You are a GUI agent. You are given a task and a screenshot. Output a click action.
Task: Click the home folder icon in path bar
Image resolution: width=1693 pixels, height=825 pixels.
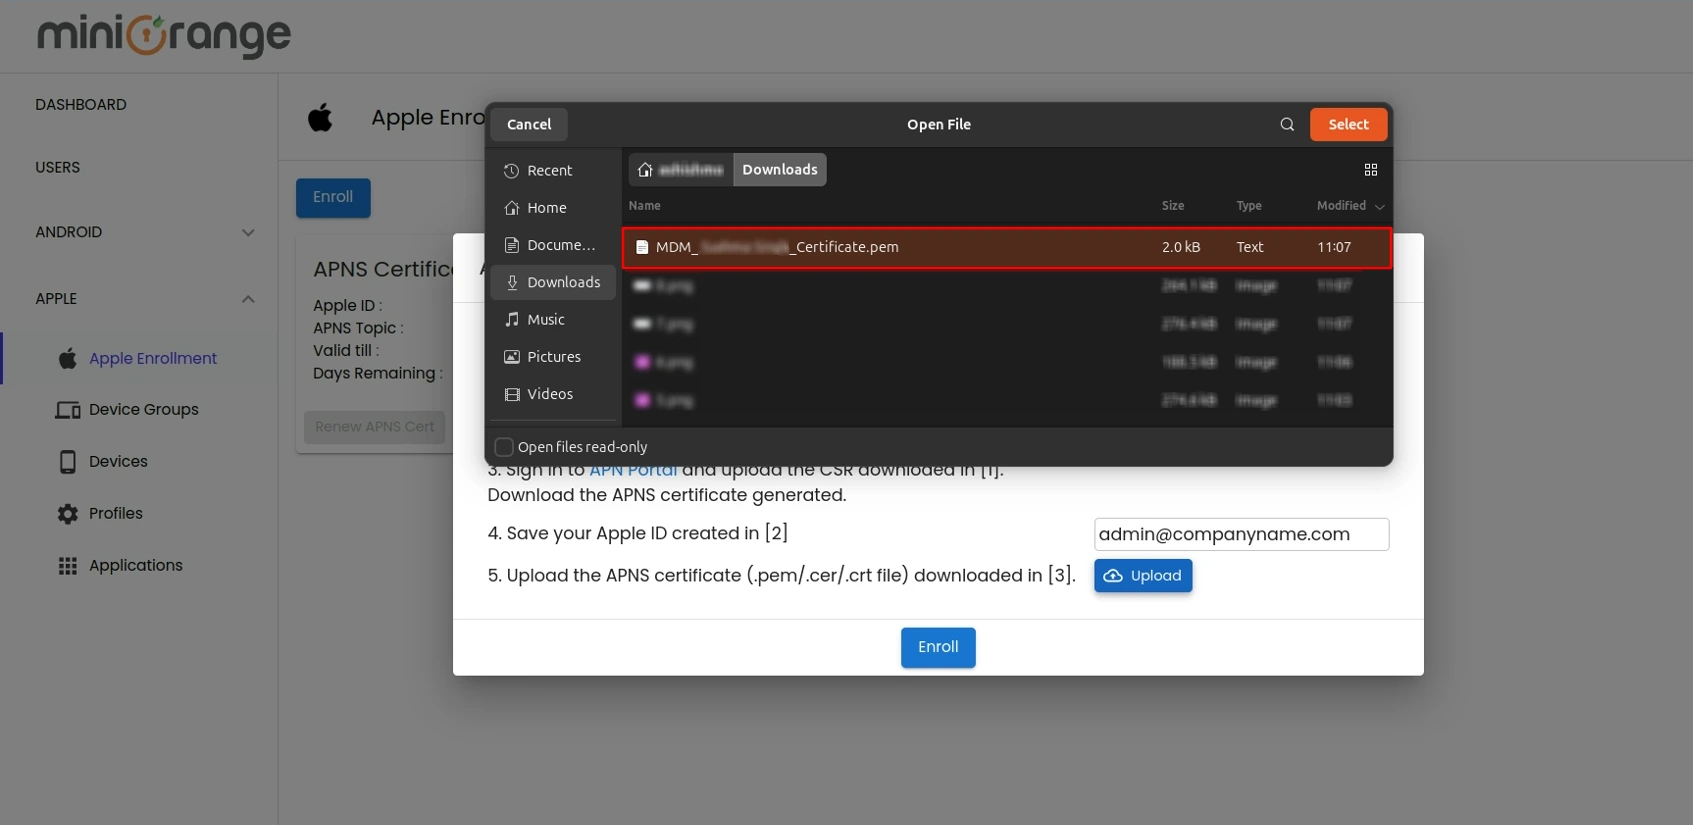(x=645, y=170)
